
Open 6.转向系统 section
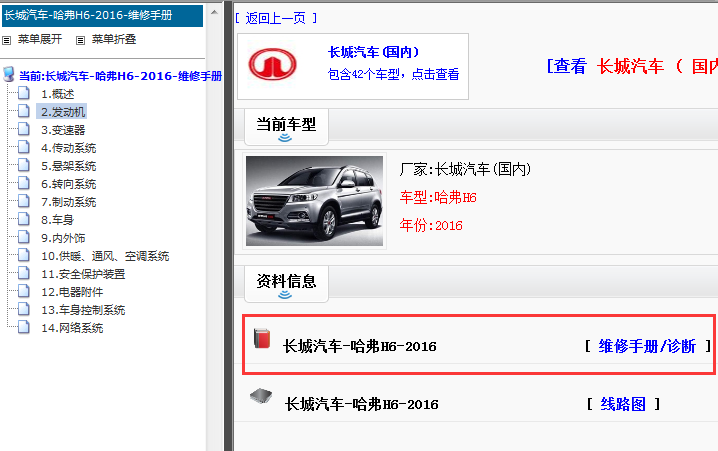coord(68,184)
